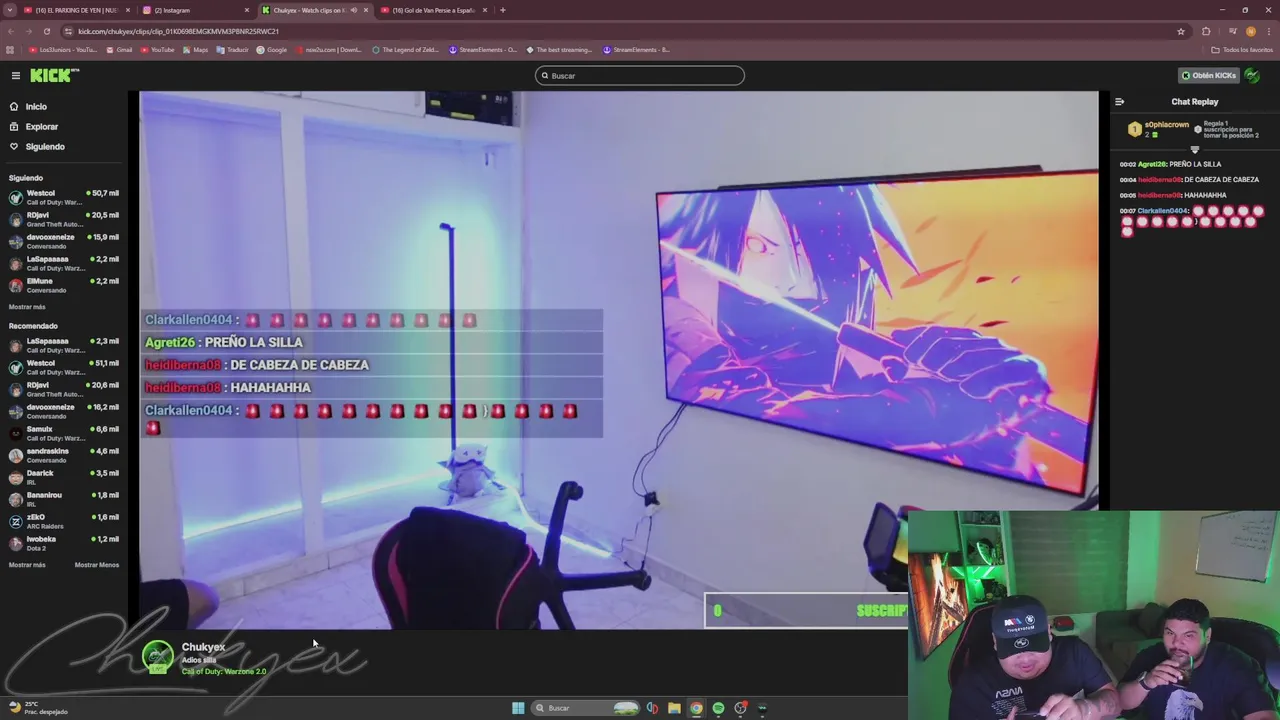
Task: Open recommended channel sandraskins
Action: click(64, 455)
